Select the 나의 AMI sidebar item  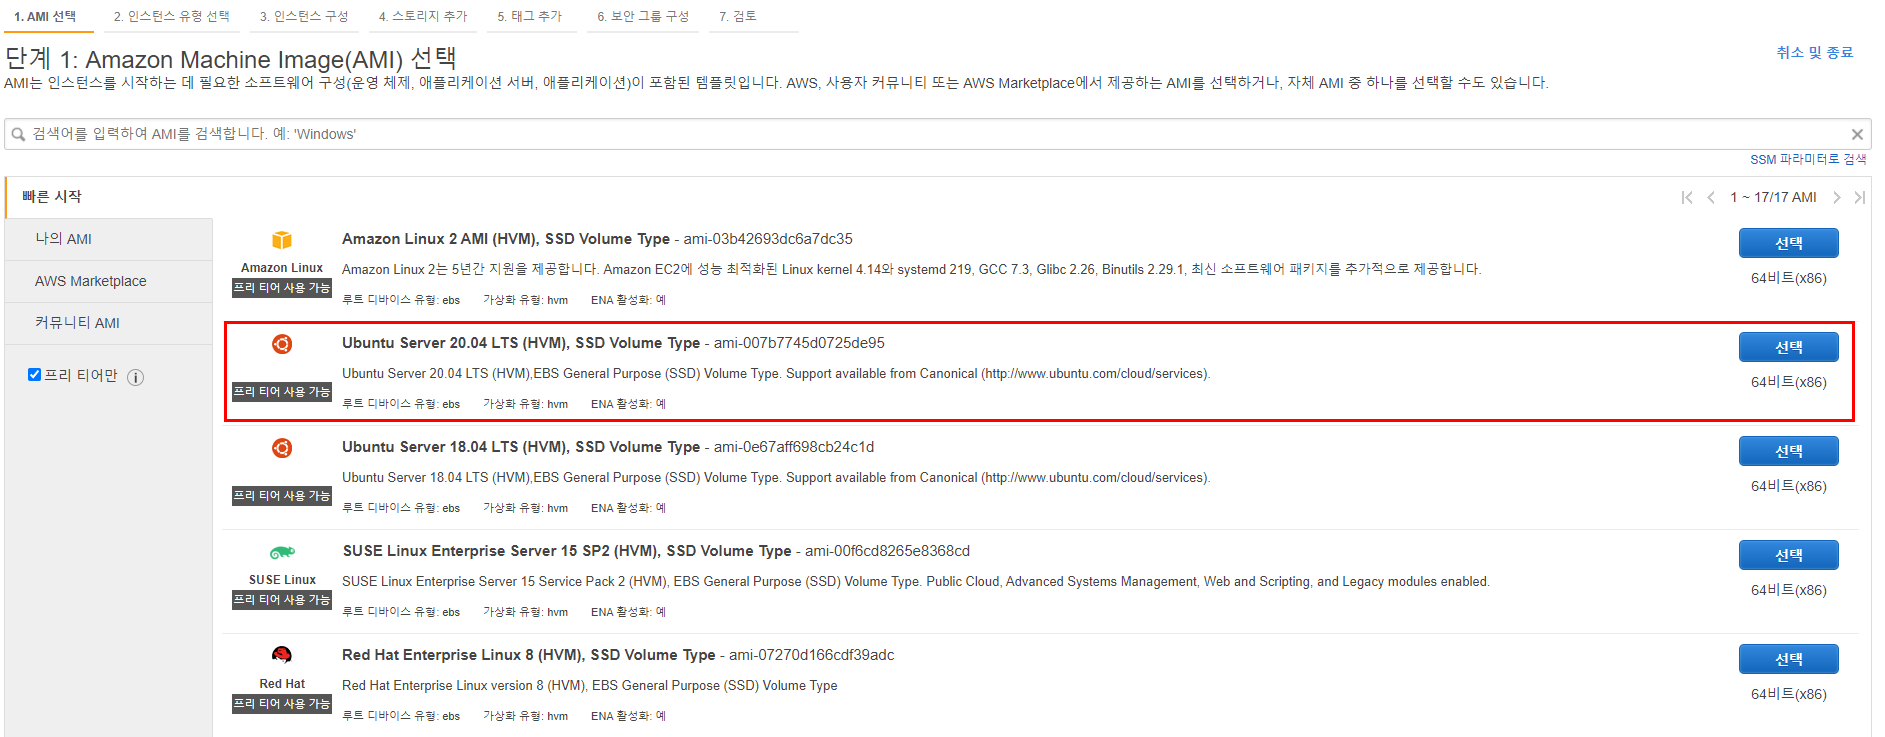tap(108, 239)
